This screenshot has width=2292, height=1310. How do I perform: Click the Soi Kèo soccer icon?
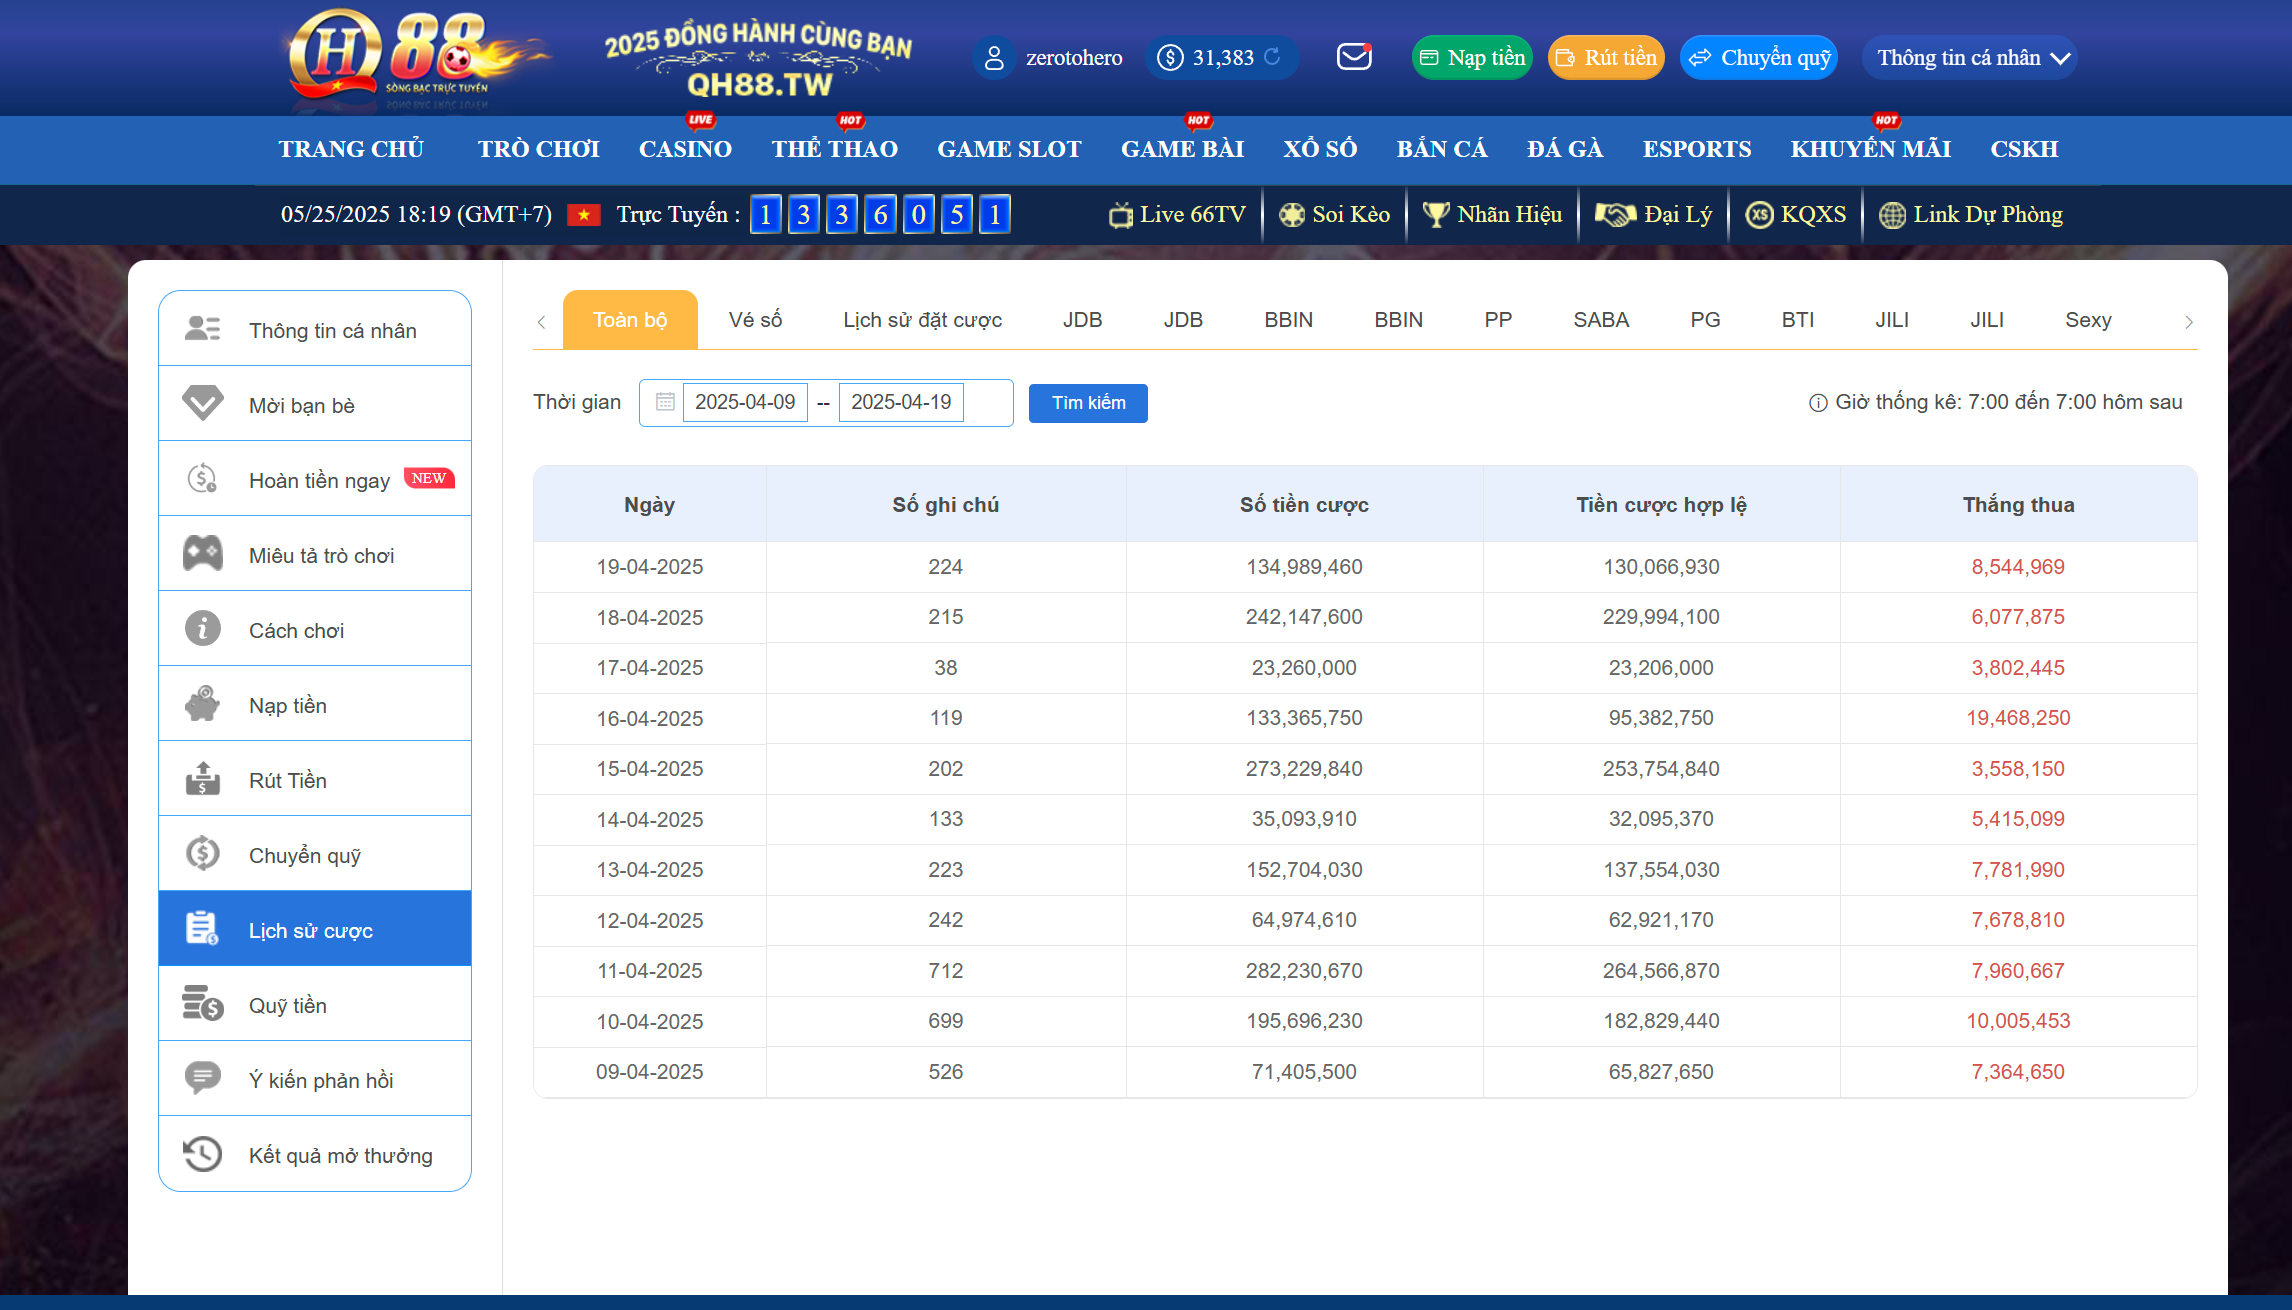1292,215
